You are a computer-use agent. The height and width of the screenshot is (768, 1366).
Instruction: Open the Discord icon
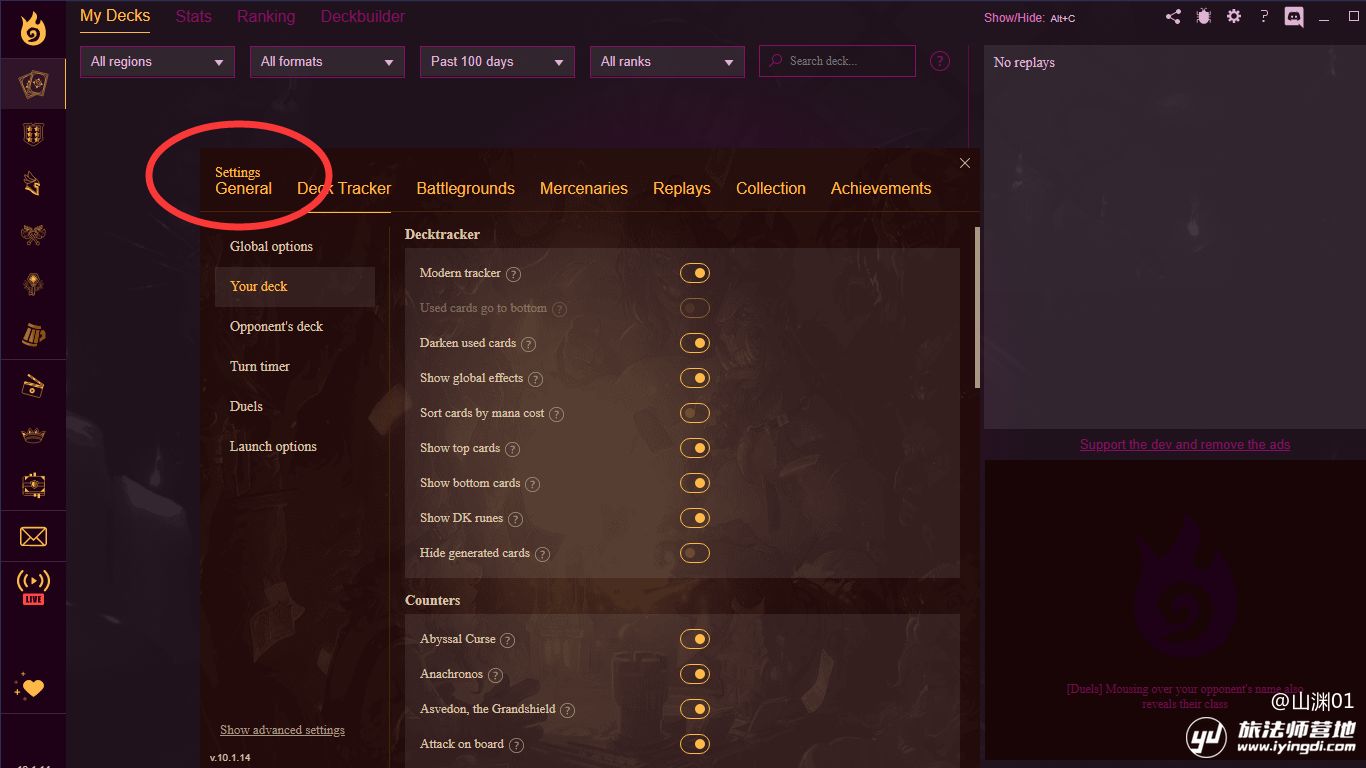(x=1294, y=17)
